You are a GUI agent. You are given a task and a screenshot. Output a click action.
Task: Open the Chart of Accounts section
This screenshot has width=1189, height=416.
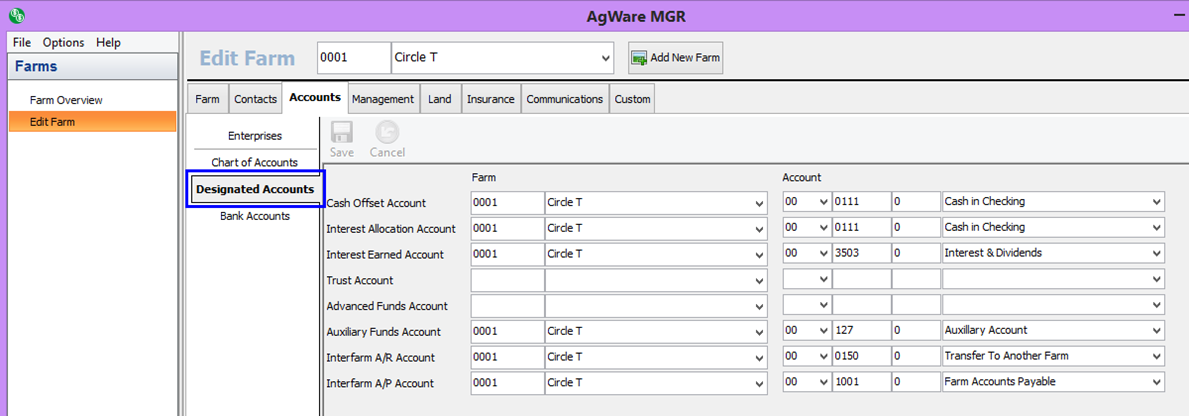[254, 162]
